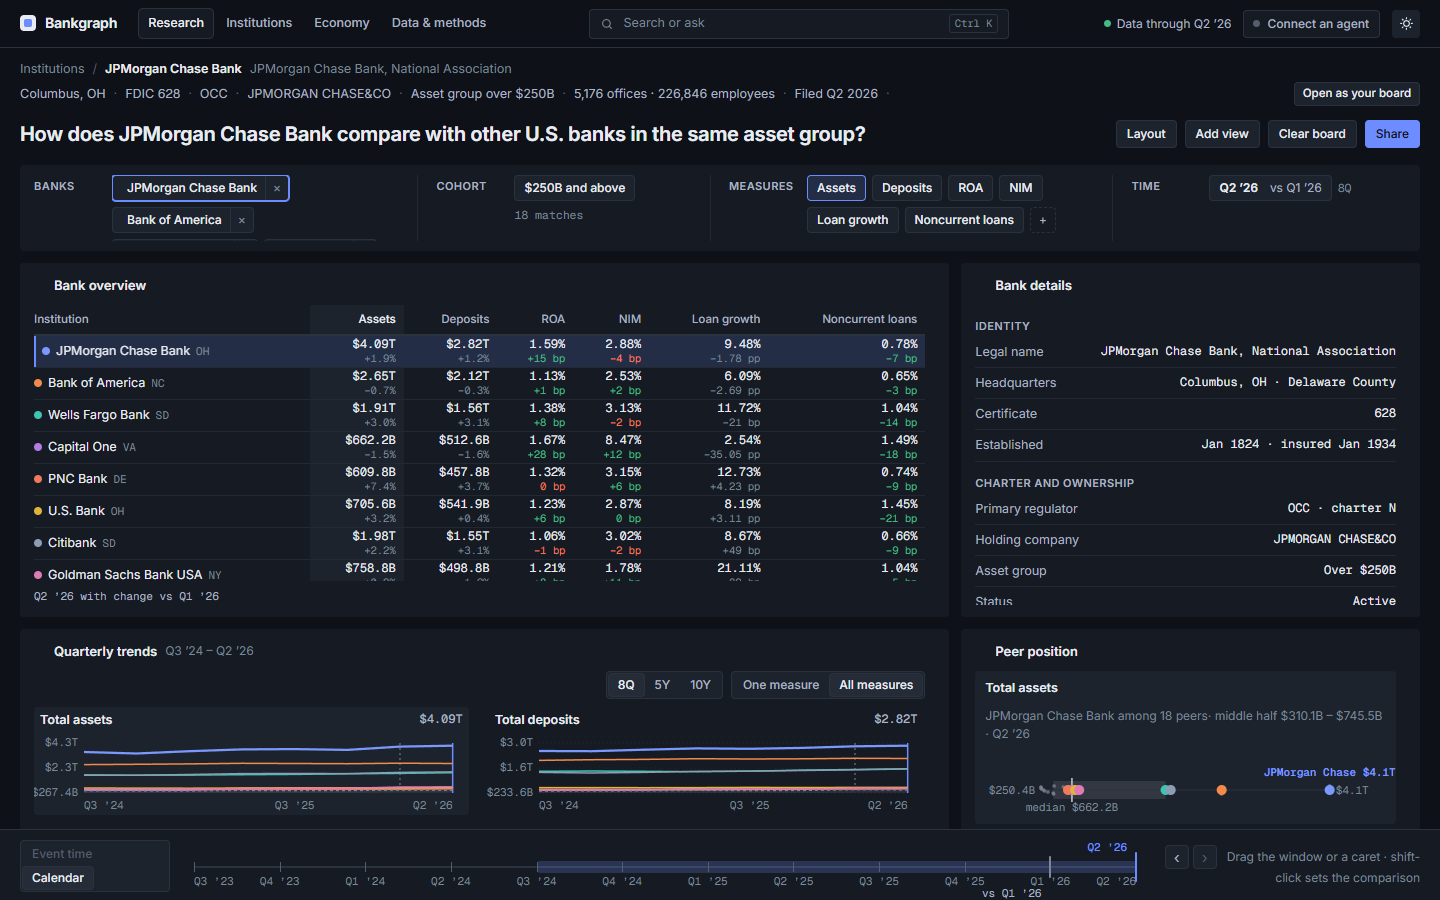Step timeline back with left chevron
The width and height of the screenshot is (1440, 900).
(1177, 857)
